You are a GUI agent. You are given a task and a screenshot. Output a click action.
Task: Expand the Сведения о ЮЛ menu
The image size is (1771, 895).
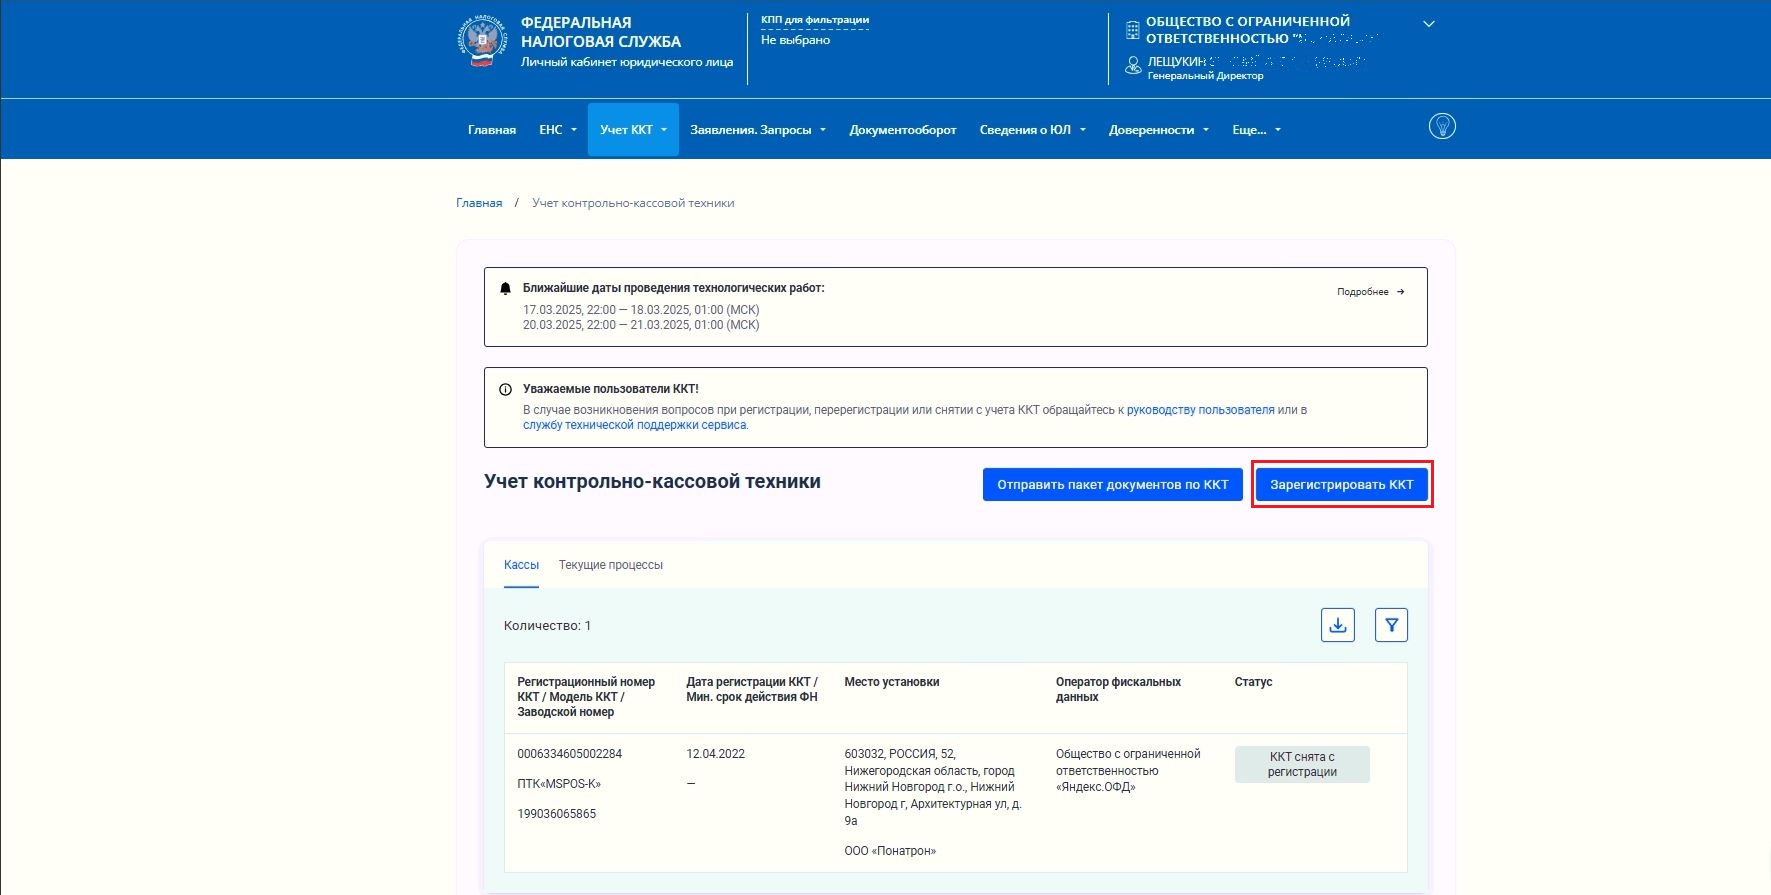[x=1032, y=130]
